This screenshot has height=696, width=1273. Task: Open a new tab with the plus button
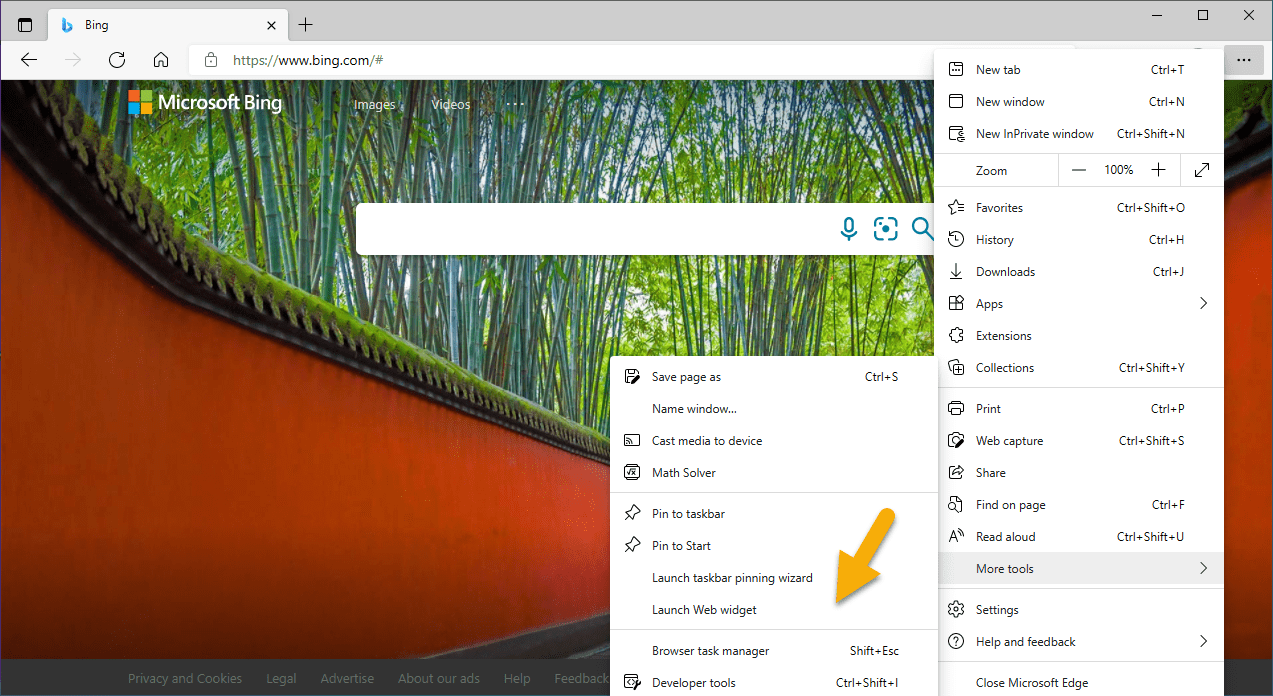[x=306, y=24]
